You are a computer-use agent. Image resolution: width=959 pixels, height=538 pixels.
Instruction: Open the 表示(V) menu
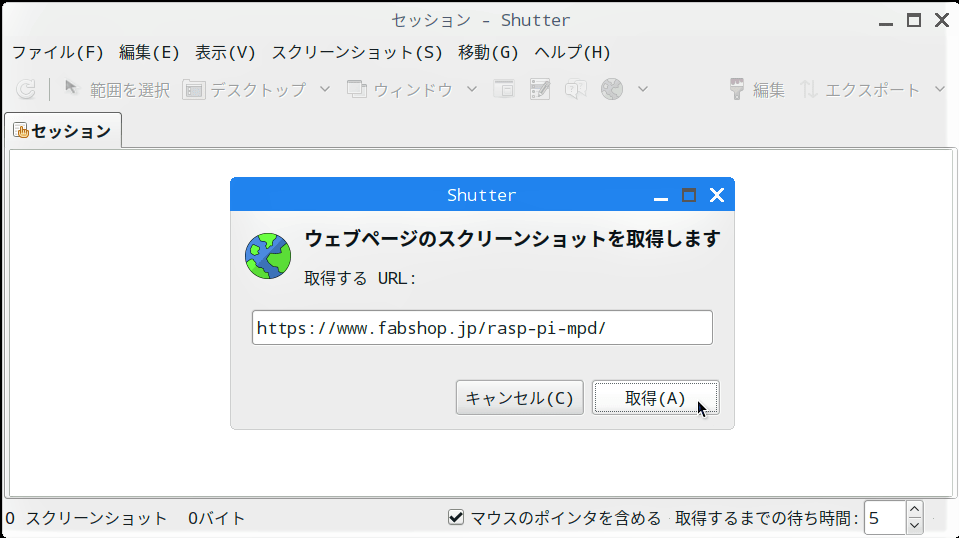(225, 53)
